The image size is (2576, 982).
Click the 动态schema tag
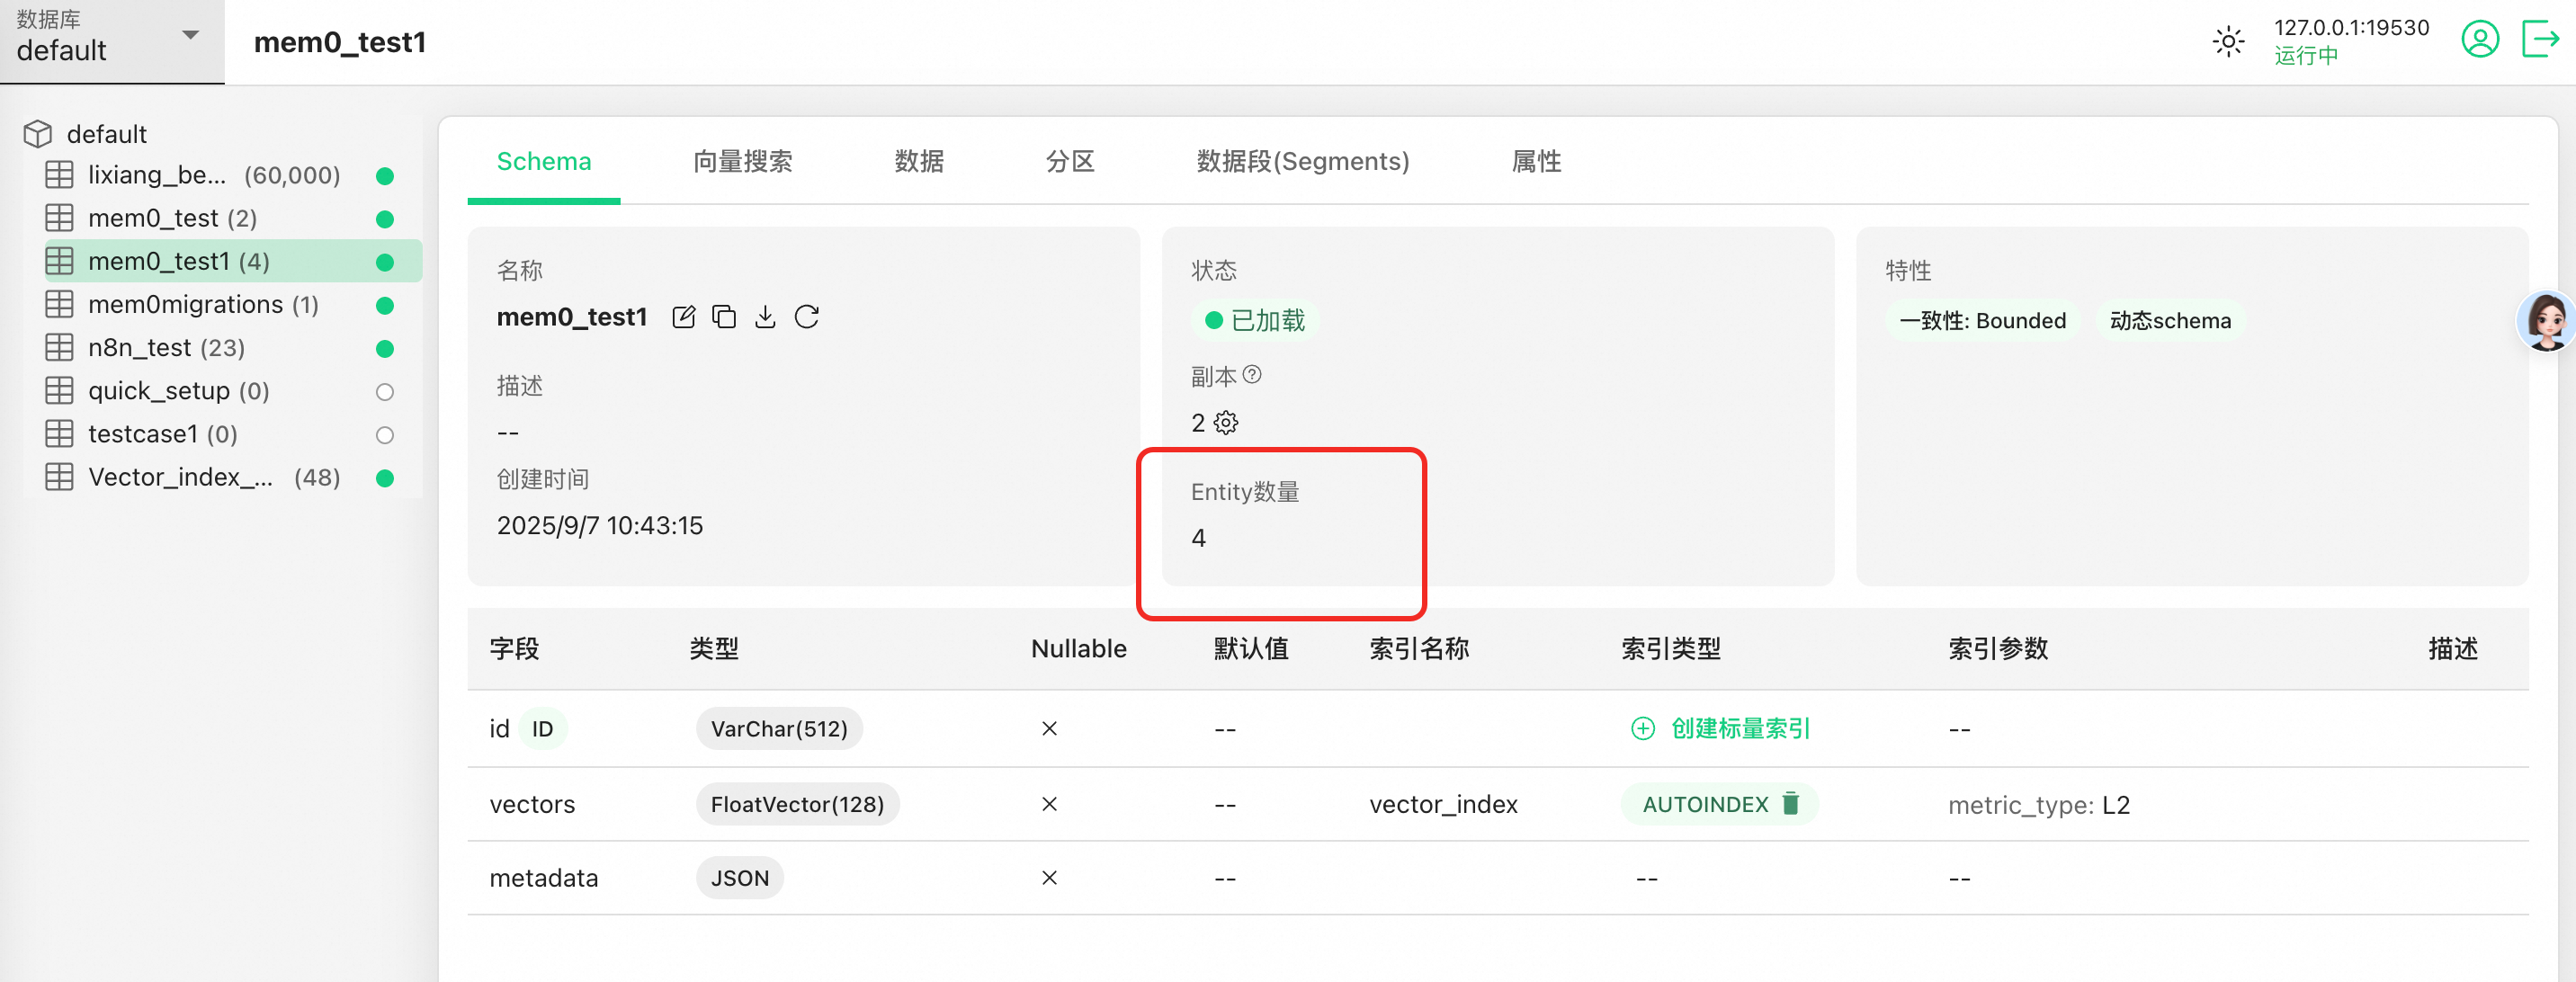click(2170, 321)
